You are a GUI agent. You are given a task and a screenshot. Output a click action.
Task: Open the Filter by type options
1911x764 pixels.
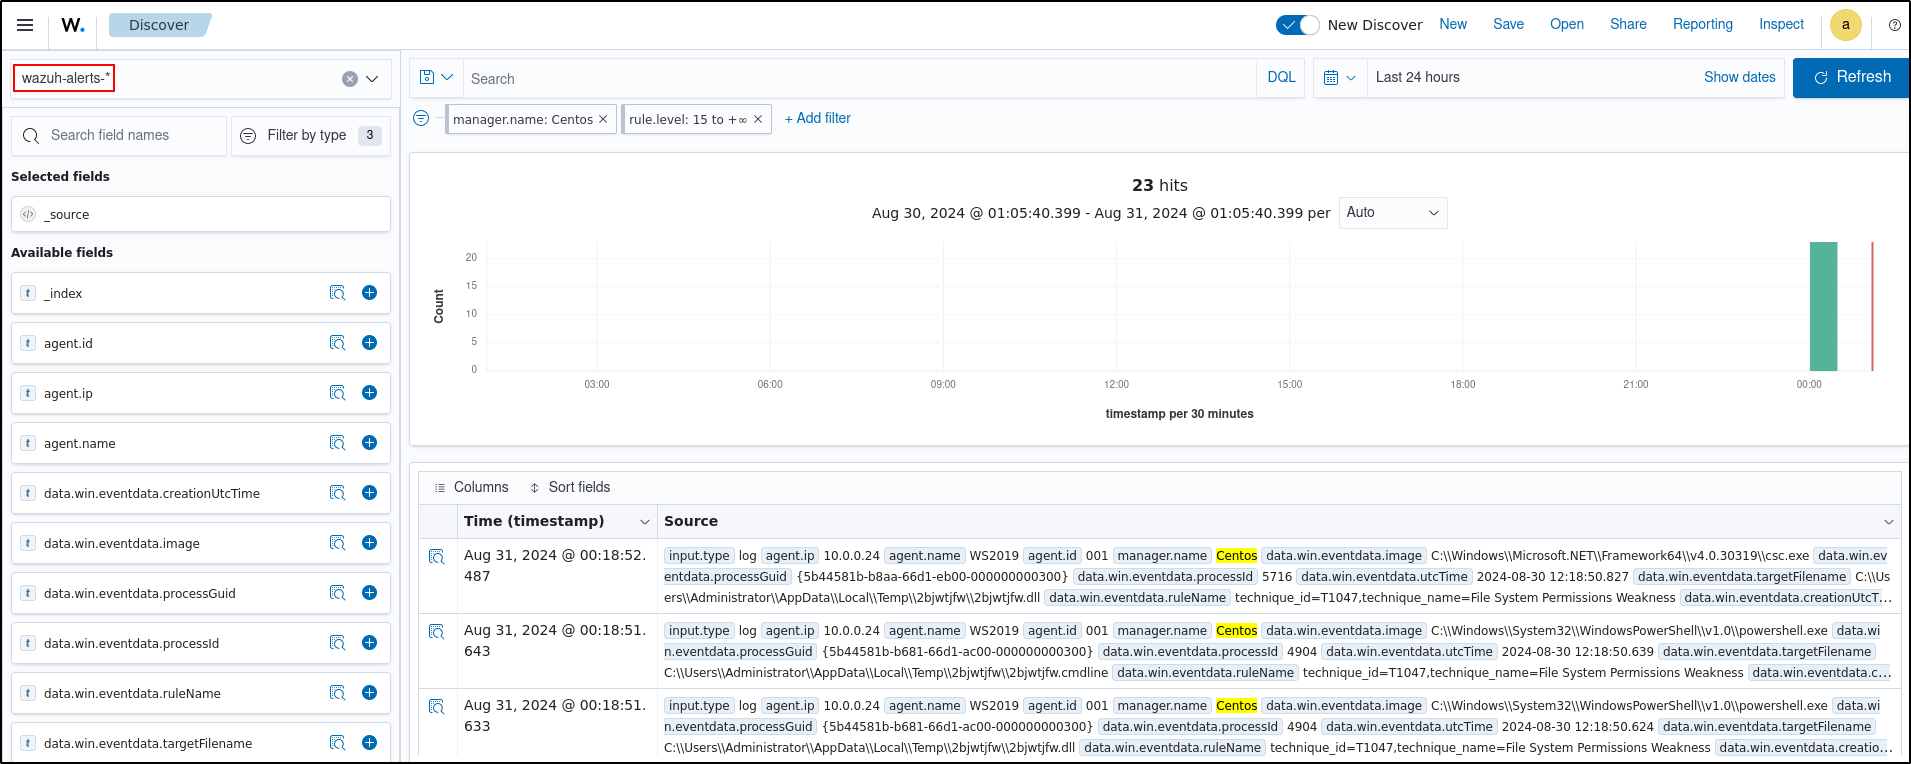(x=310, y=136)
